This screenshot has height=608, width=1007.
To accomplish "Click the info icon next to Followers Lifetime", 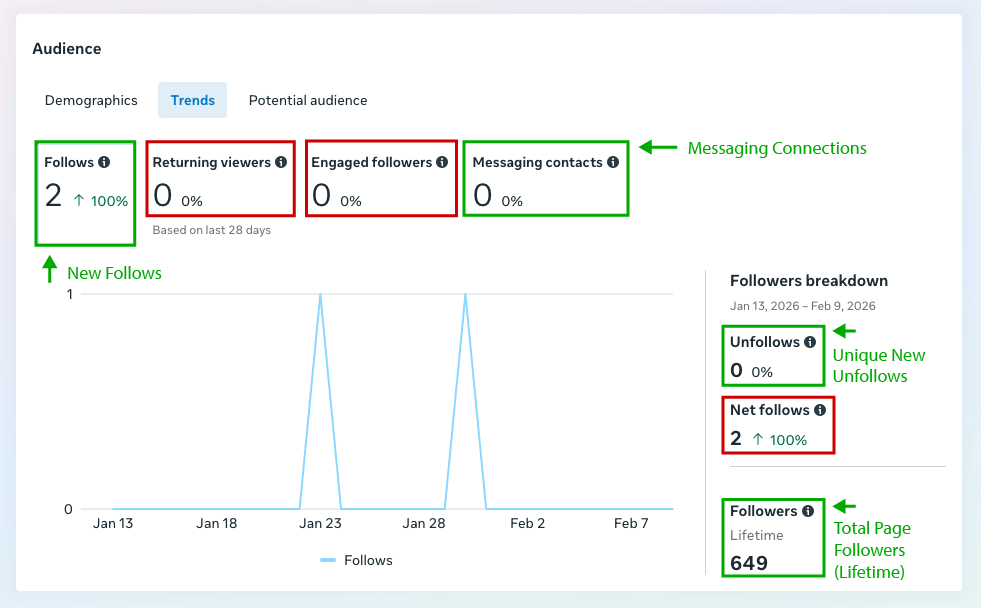I will tap(807, 511).
